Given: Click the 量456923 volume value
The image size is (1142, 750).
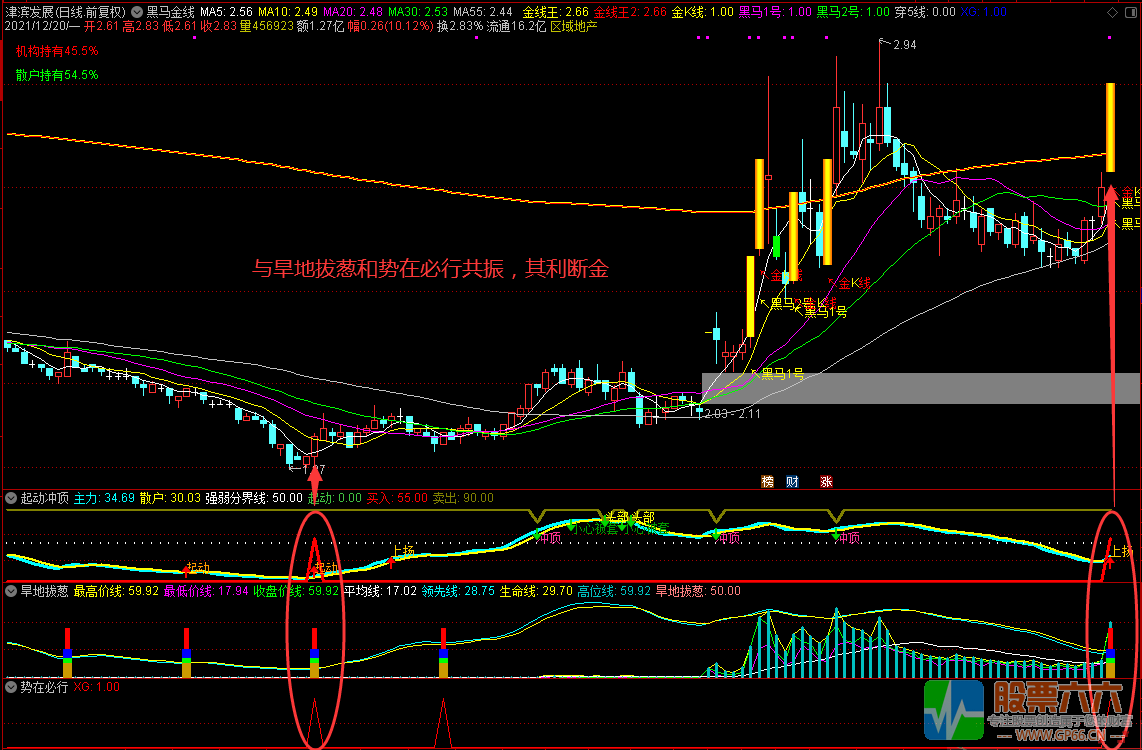Looking at the screenshot, I should [x=267, y=26].
